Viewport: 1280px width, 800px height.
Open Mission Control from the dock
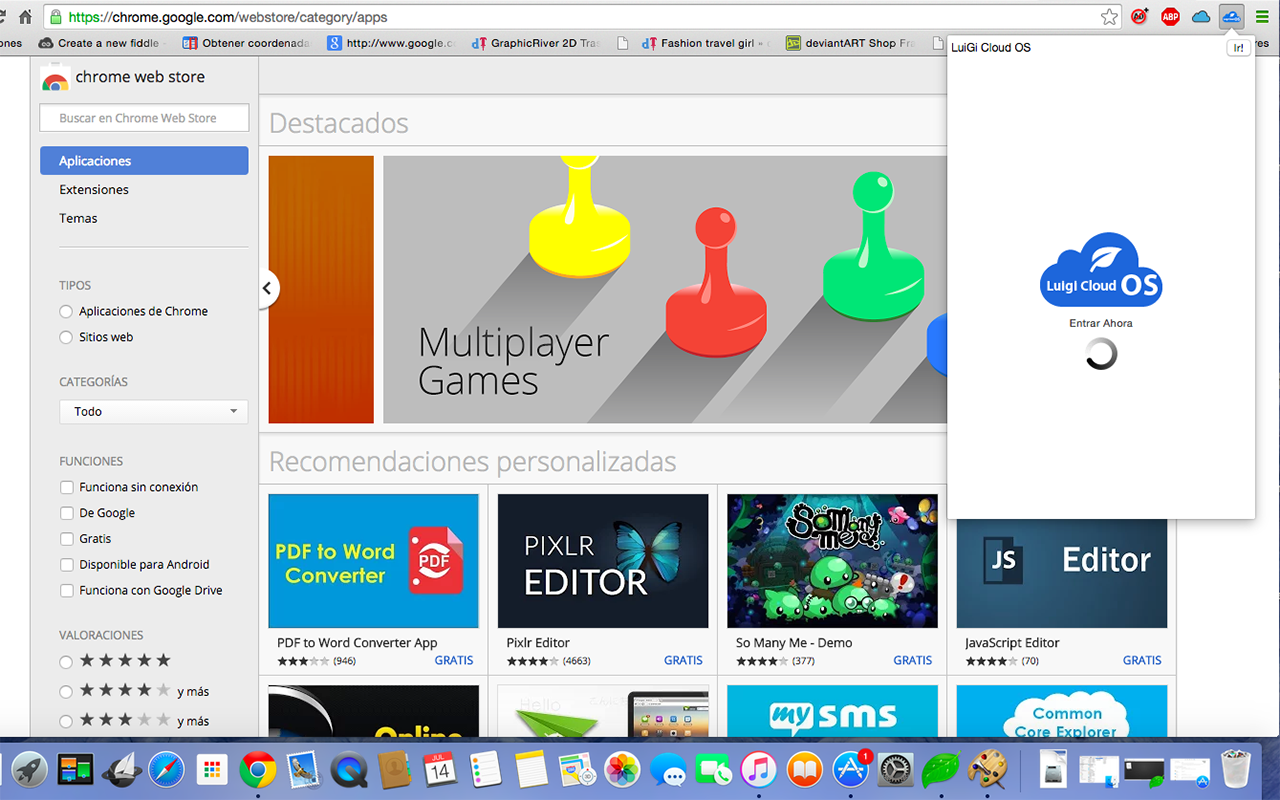[x=75, y=770]
